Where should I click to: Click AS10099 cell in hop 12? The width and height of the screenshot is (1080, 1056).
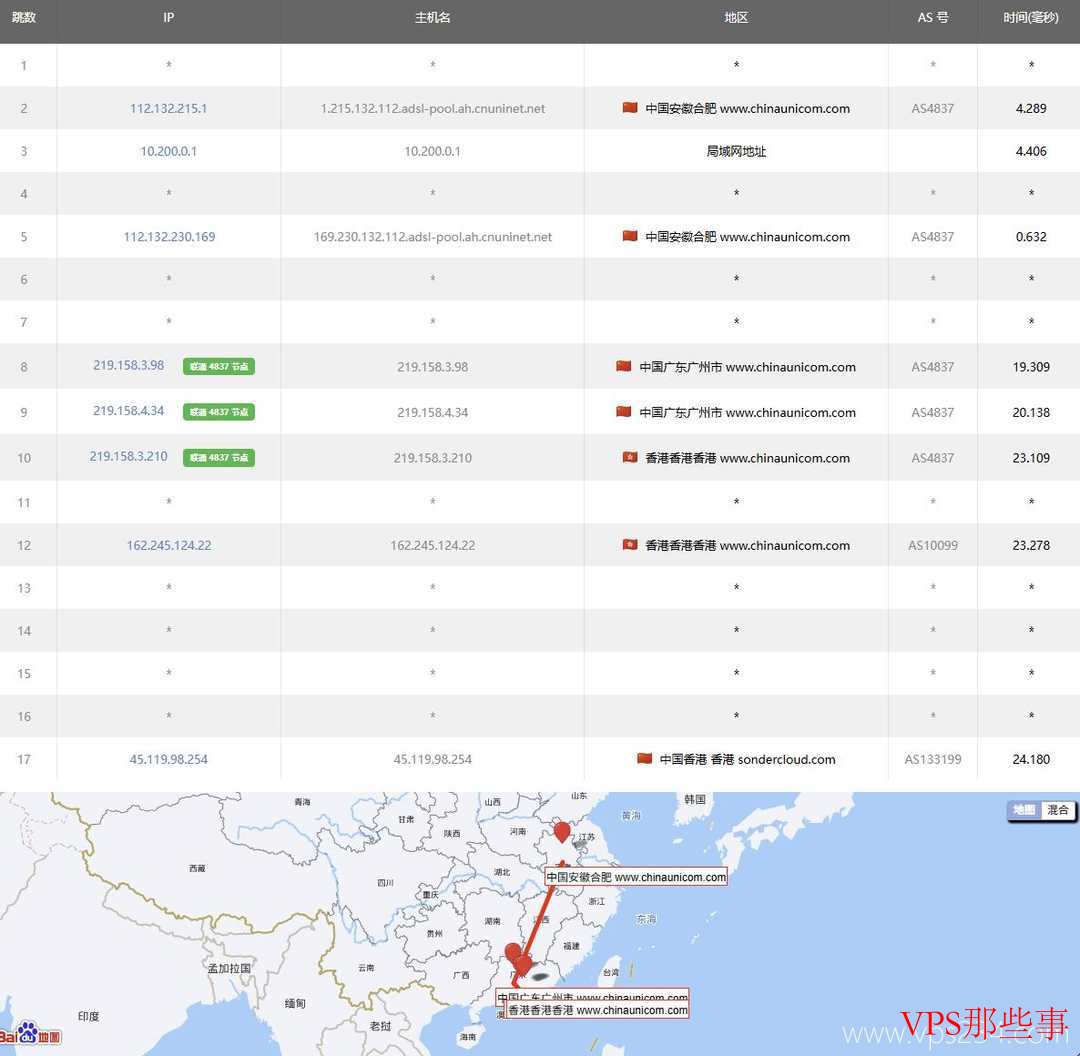click(933, 545)
